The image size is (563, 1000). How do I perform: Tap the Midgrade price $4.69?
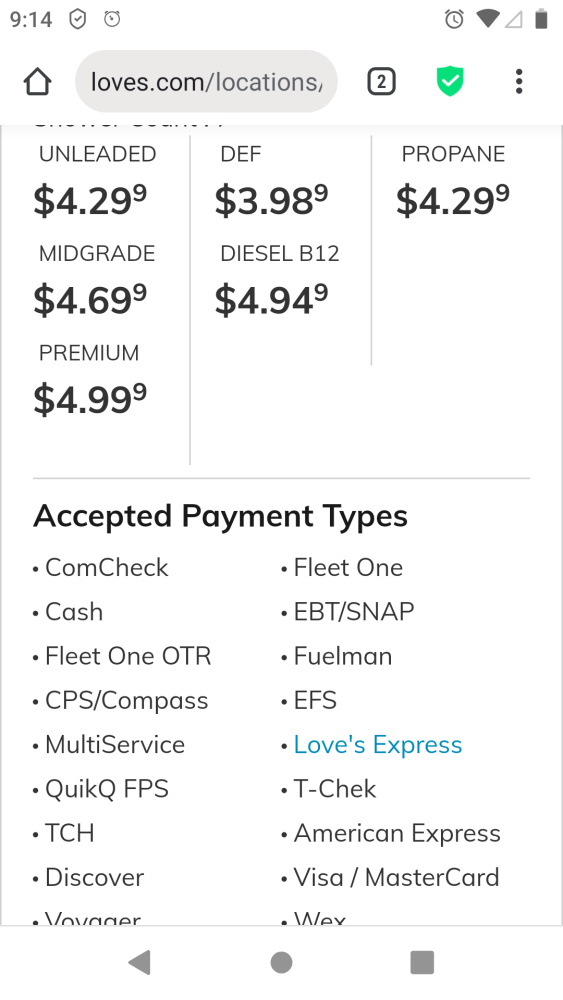pos(90,299)
